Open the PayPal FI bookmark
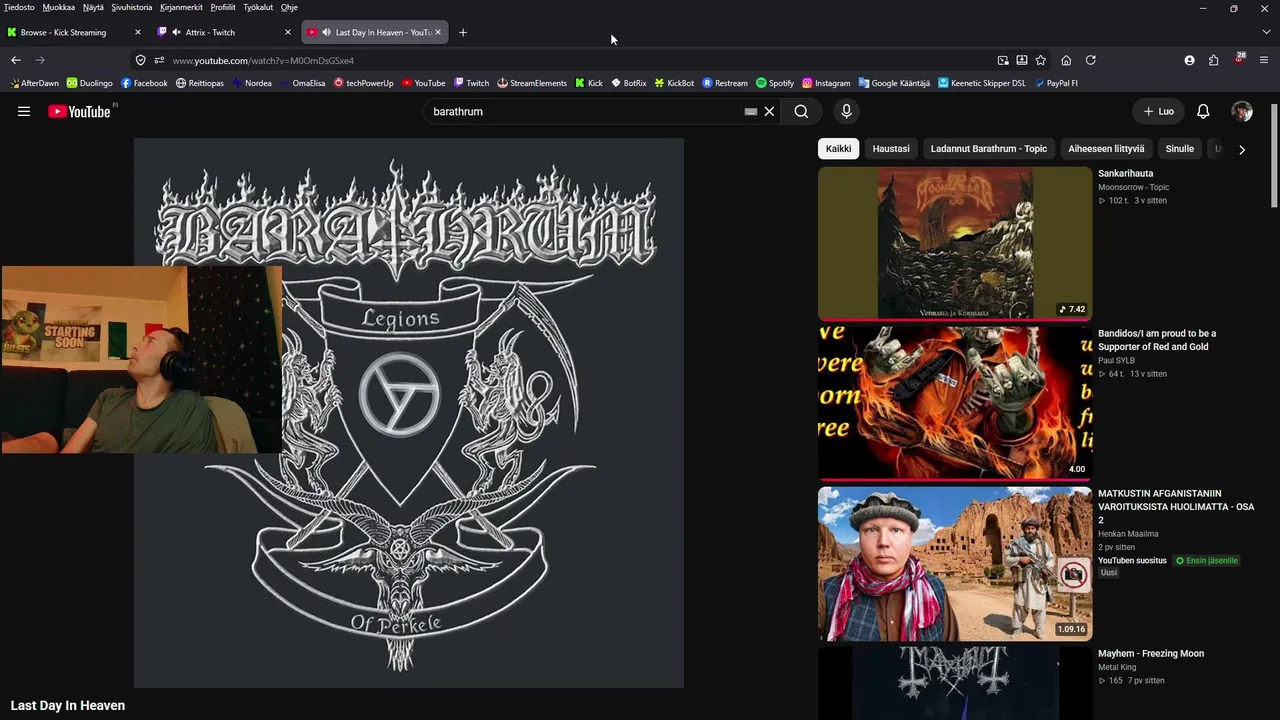This screenshot has height=720, width=1280. 1055,83
